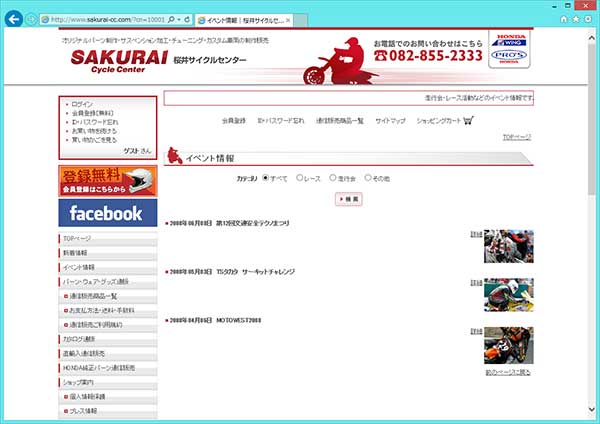
Task: Open HONDA純正パーツ通信販売 in the sidebar
Action: pyautogui.click(x=108, y=368)
